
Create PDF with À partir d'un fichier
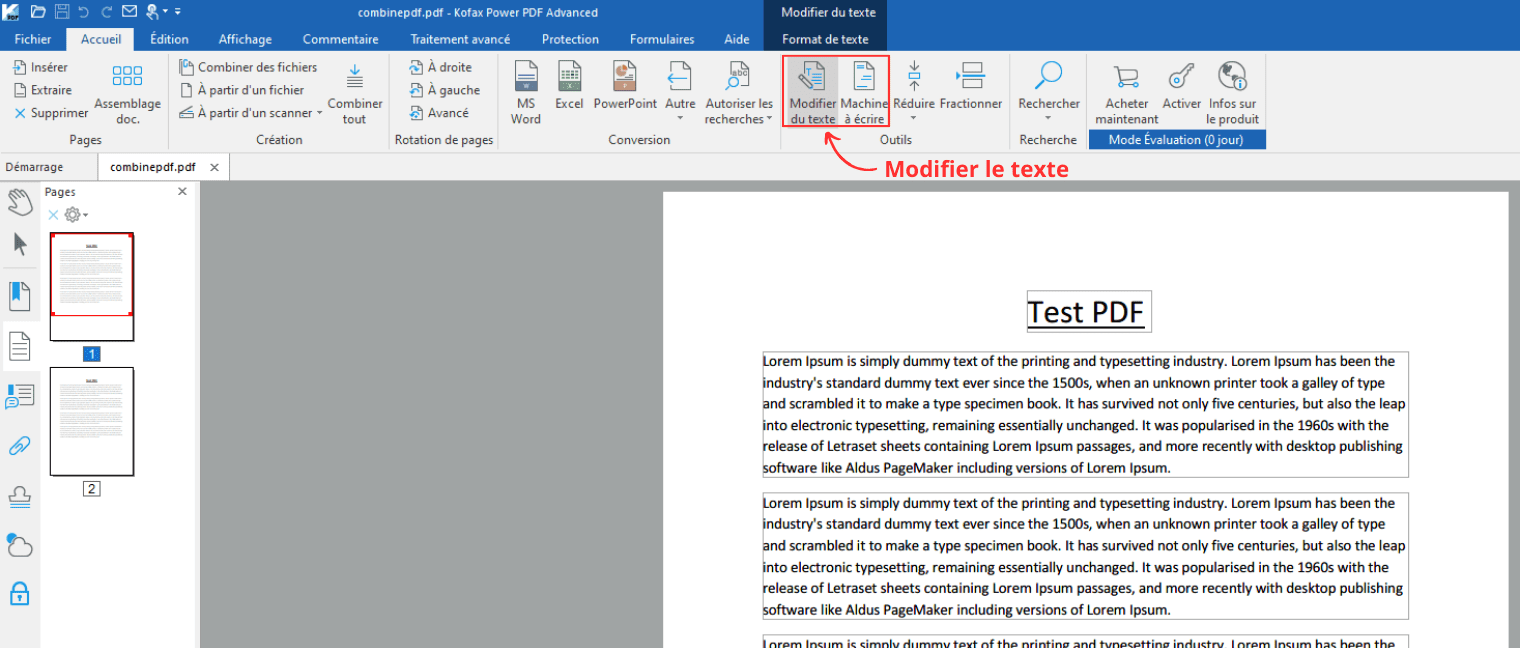[x=241, y=90]
